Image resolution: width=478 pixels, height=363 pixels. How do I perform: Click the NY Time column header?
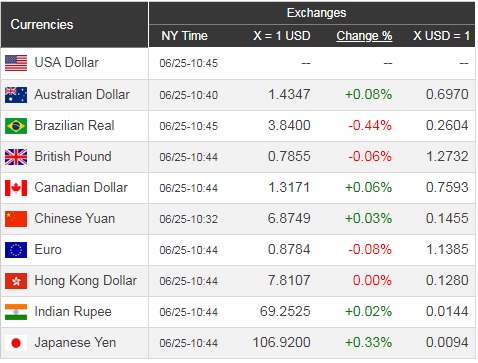184,36
